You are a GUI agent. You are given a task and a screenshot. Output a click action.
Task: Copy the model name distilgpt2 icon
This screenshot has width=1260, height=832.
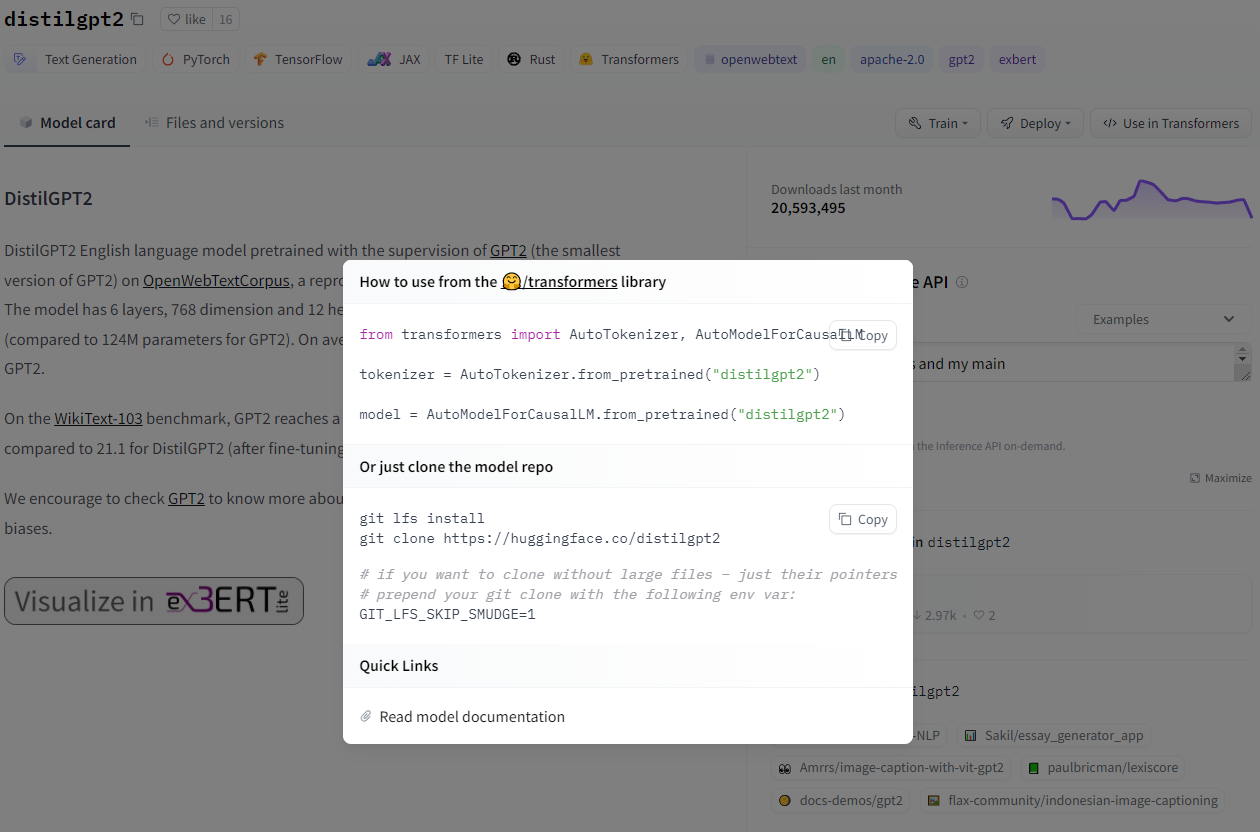pyautogui.click(x=137, y=19)
